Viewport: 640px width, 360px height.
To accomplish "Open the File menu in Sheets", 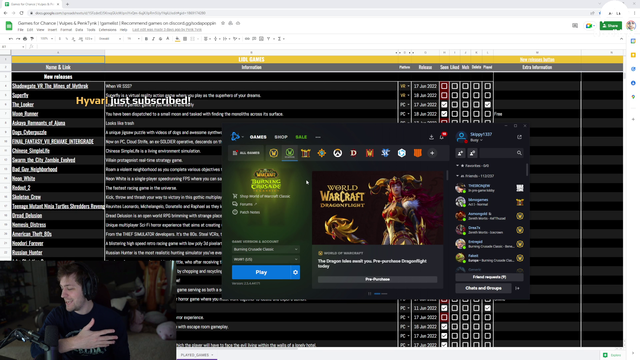I will point(20,30).
